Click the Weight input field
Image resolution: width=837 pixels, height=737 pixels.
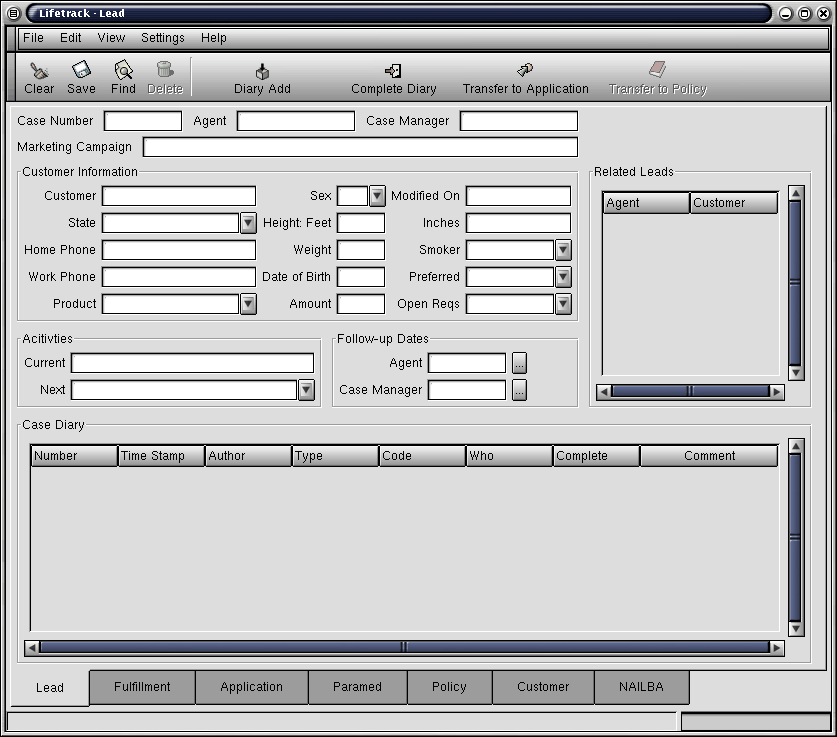(x=361, y=250)
